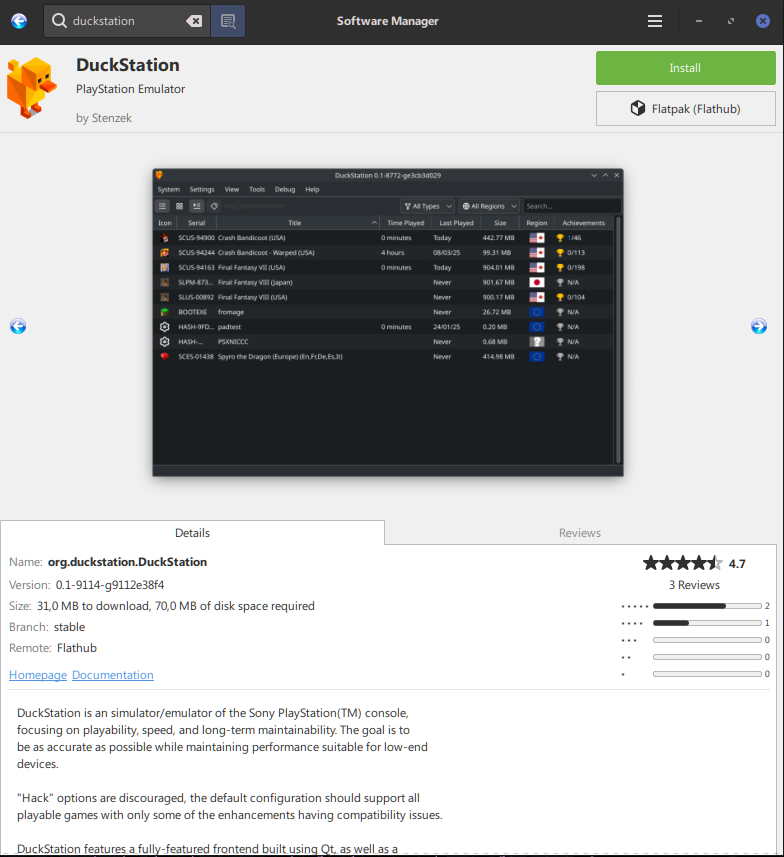The image size is (784, 857).
Task: Select the package name org.duckstation.DuckStation
Action: 127,562
